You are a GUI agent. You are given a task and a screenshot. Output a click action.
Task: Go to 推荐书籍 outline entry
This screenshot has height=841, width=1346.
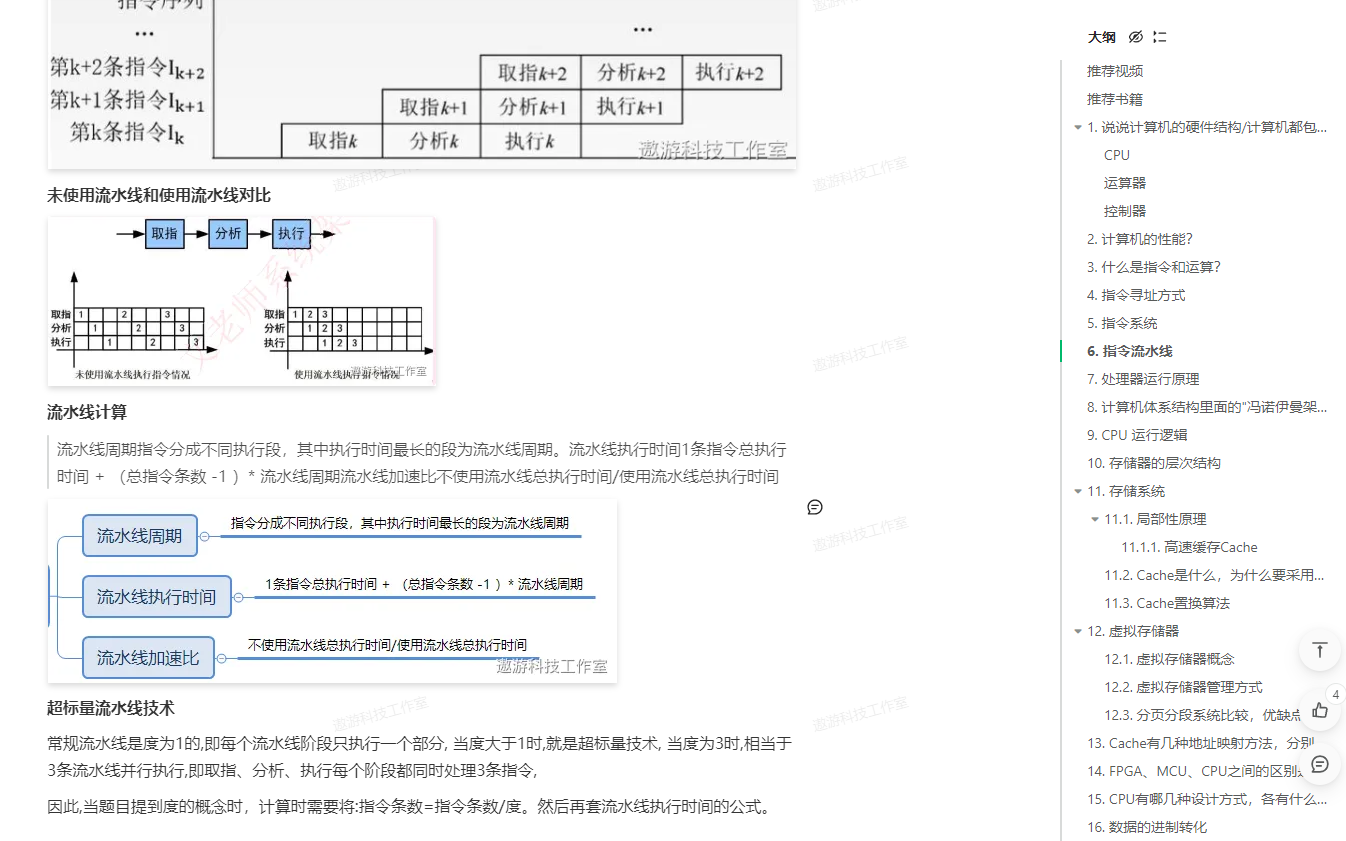click(1115, 99)
